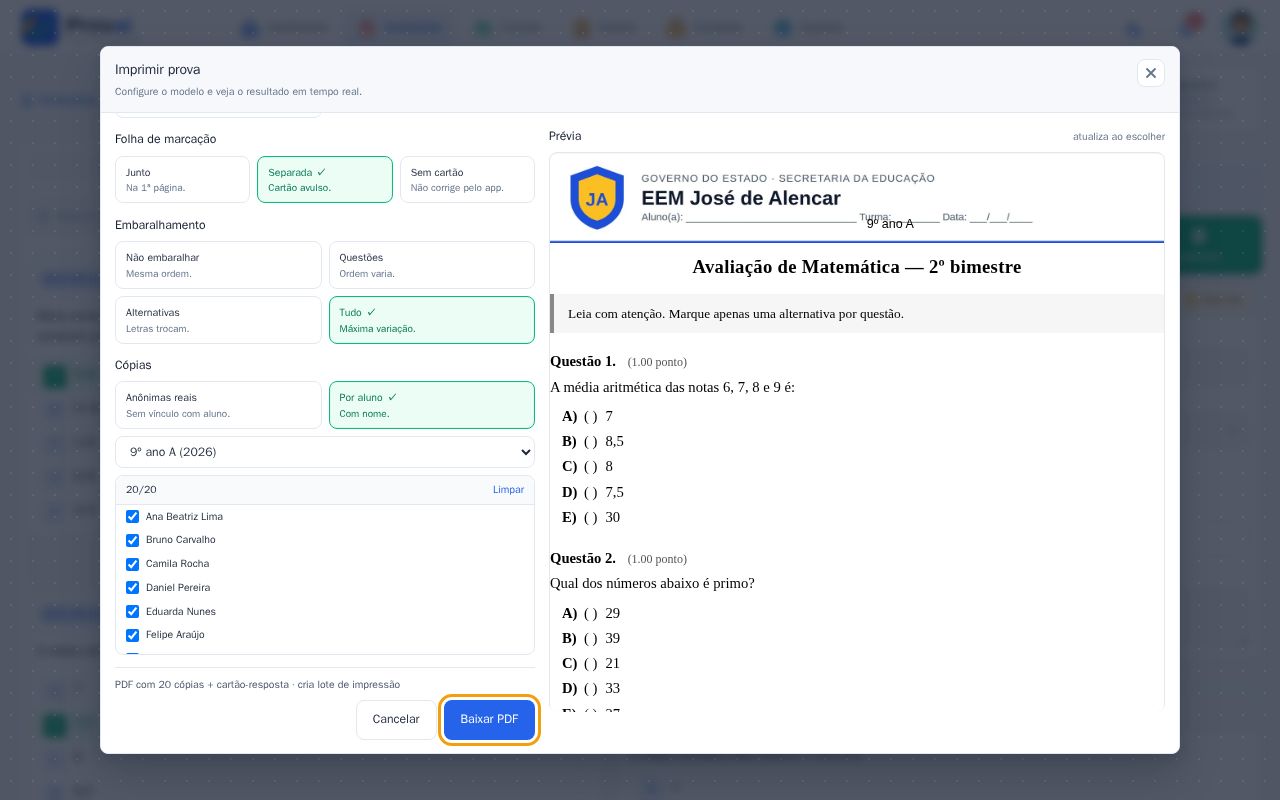
Task: Choose the "Por aluno" copies option
Action: click(x=432, y=405)
